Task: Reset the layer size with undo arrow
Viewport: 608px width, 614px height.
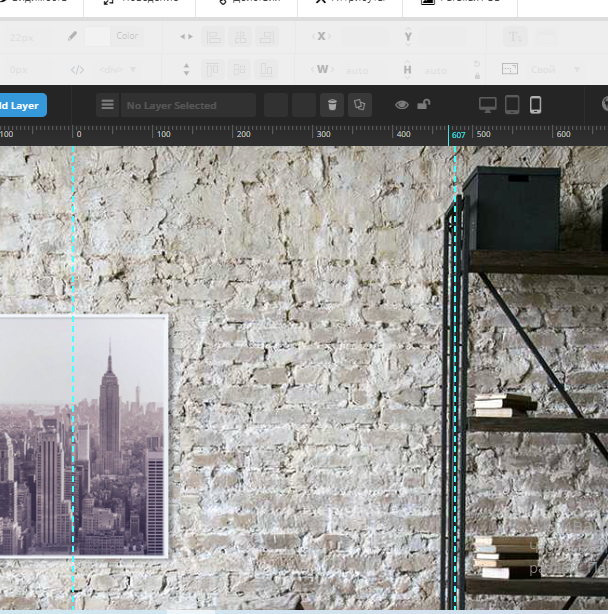Action: (477, 63)
